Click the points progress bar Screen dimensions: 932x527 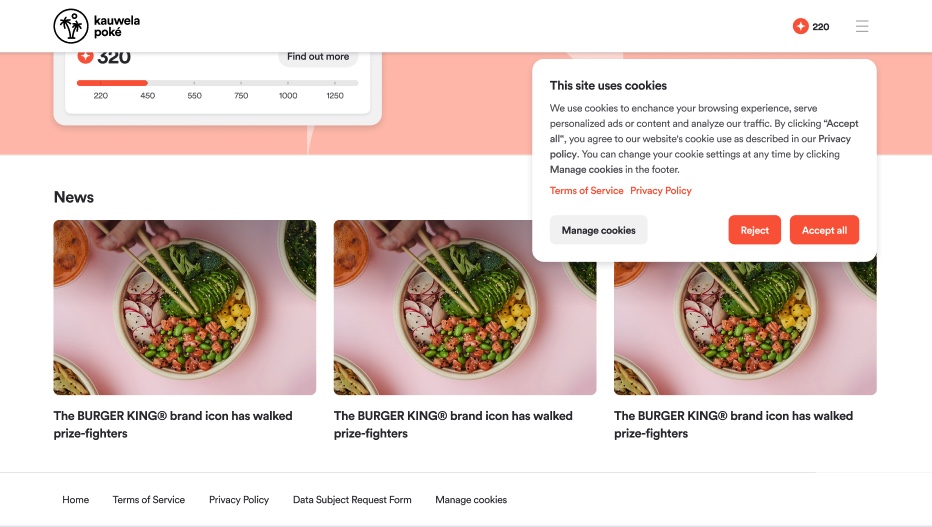[x=218, y=83]
